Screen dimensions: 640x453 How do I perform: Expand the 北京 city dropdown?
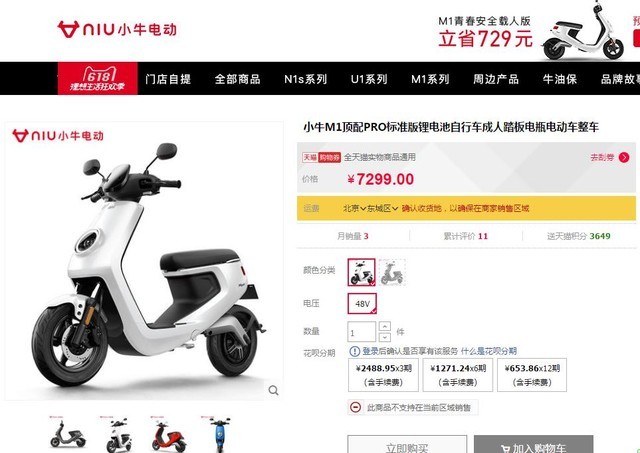tap(354, 209)
